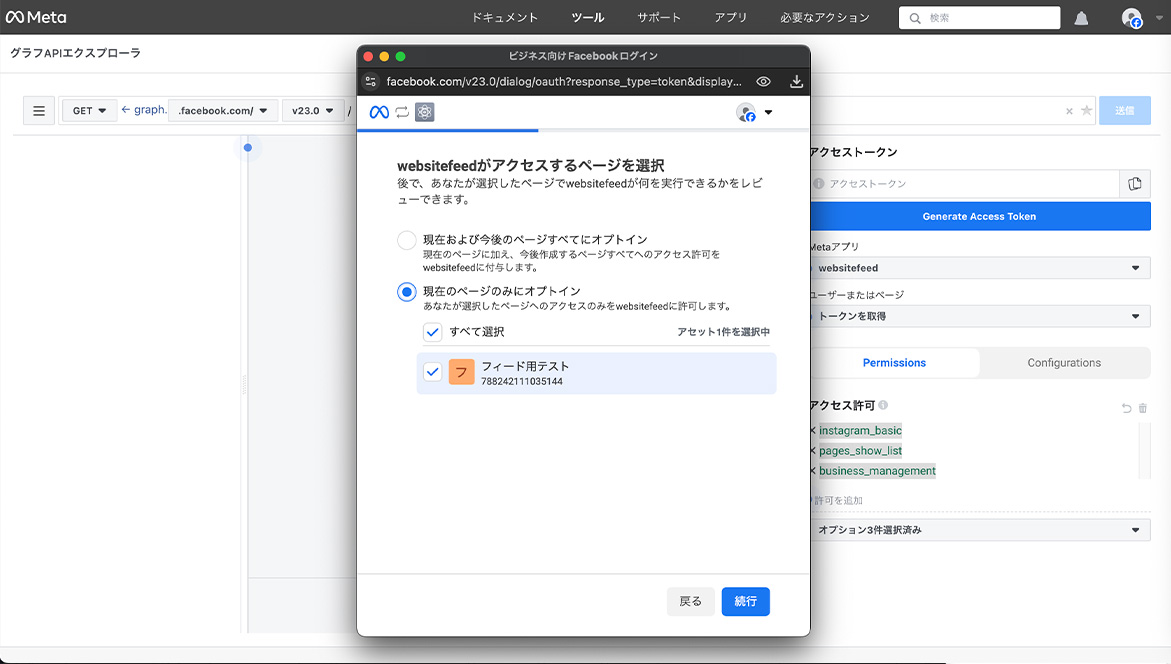Image resolution: width=1171 pixels, height=664 pixels.
Task: Expand the v23.0 version dropdown
Action: pyautogui.click(x=311, y=111)
